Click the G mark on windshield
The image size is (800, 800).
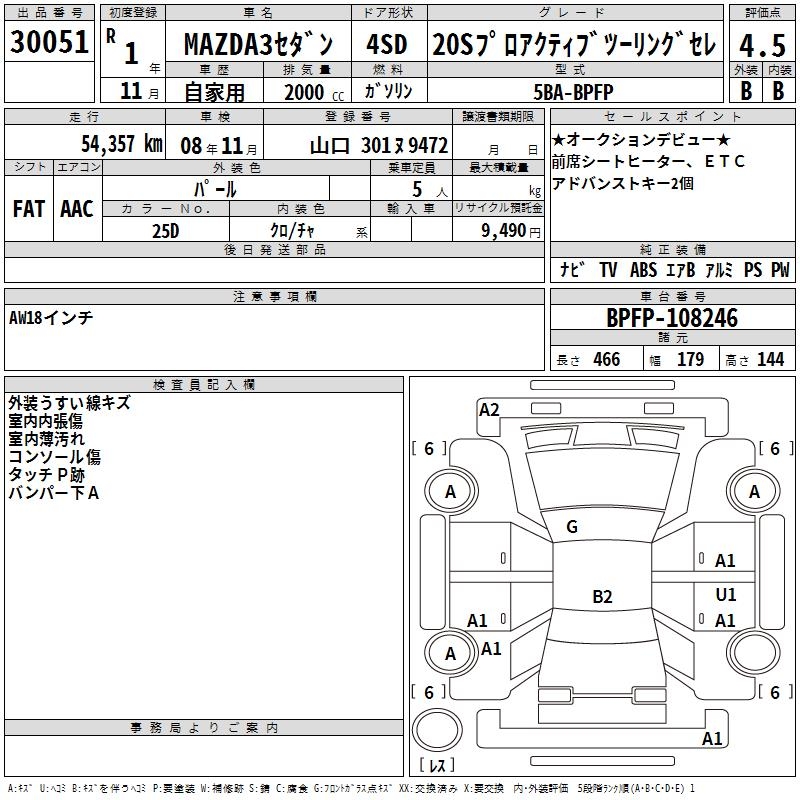(x=572, y=527)
